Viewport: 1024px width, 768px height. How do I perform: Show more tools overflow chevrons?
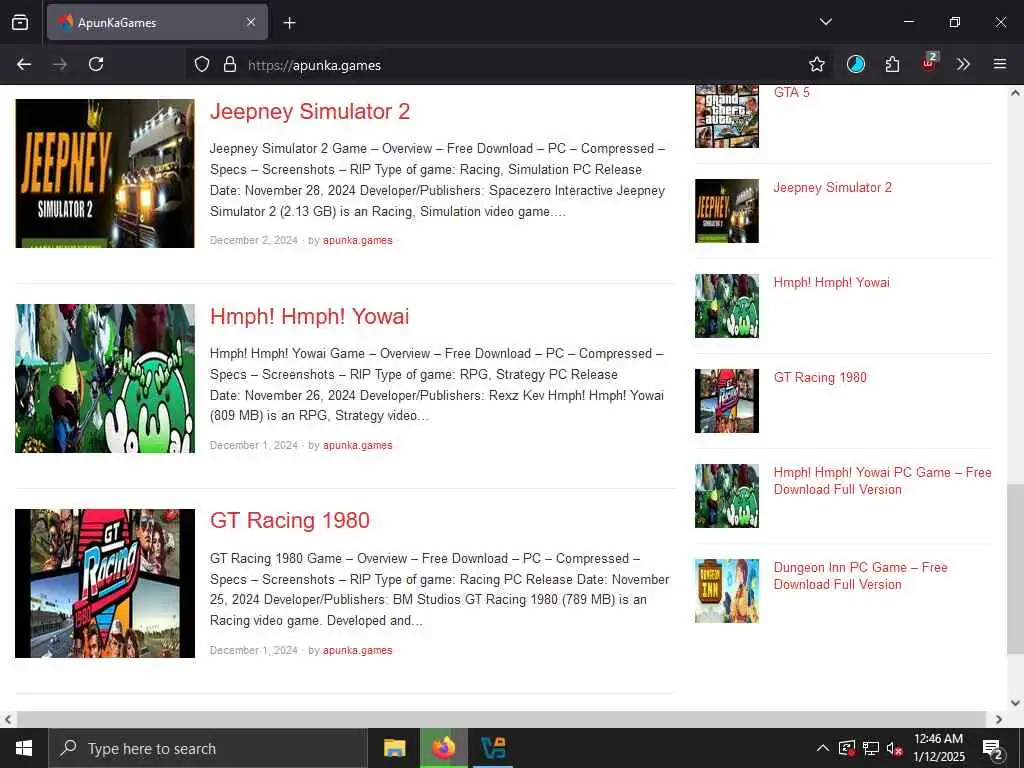[x=963, y=64]
